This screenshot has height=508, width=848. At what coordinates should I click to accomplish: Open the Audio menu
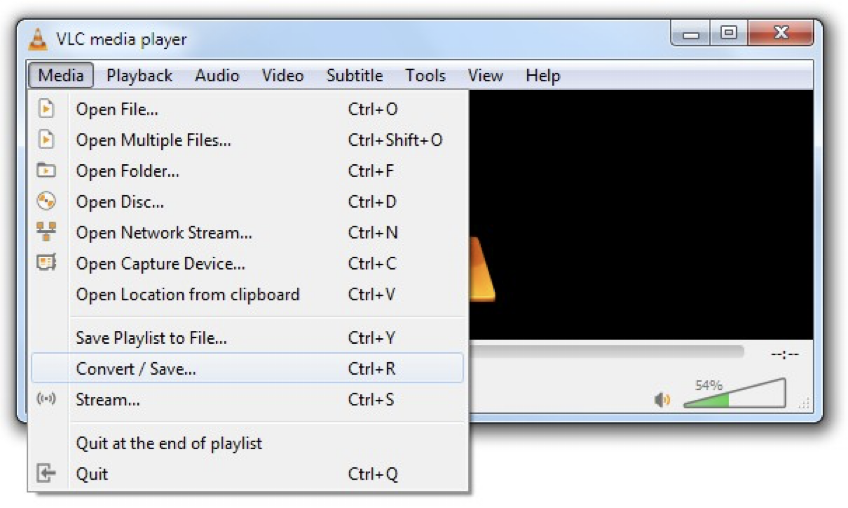click(x=217, y=75)
